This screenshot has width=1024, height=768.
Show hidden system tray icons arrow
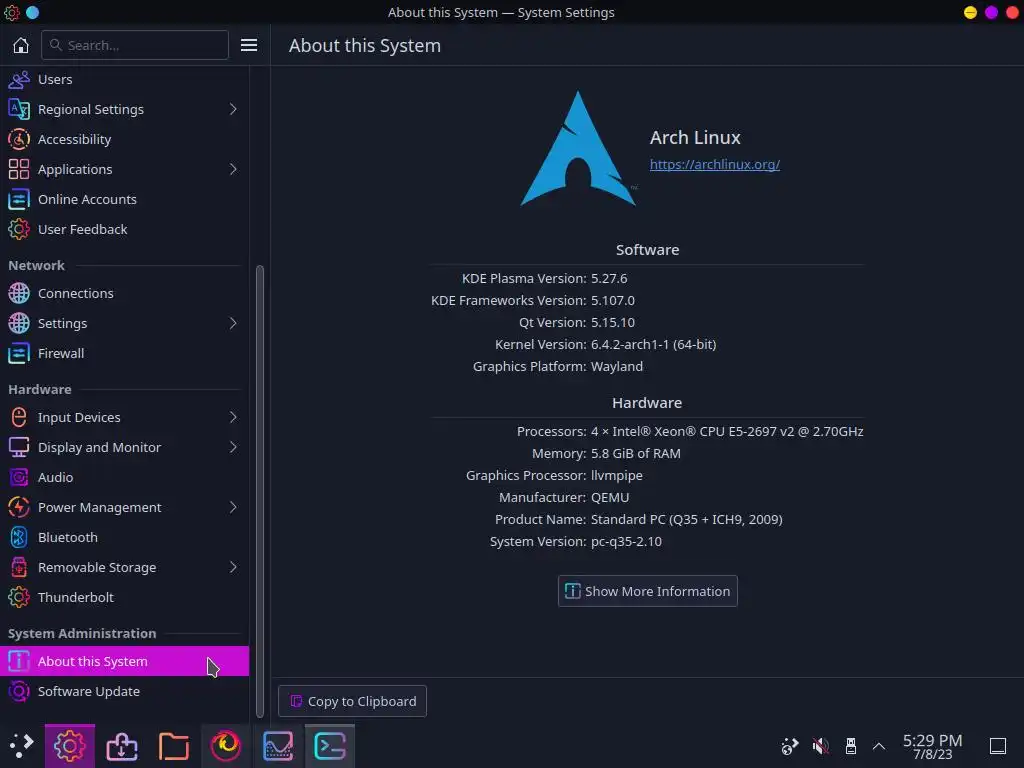879,746
